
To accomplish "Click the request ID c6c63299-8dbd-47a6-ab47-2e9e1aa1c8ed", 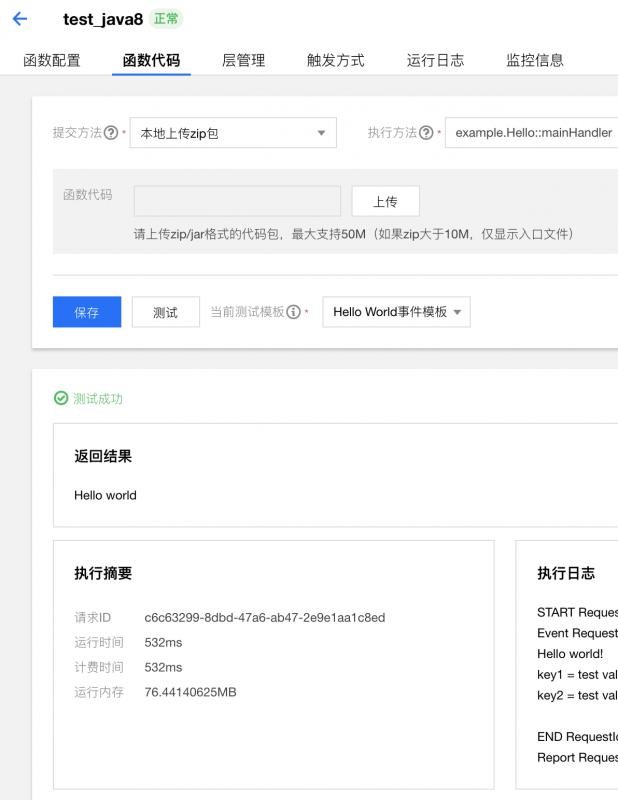I will coord(265,617).
